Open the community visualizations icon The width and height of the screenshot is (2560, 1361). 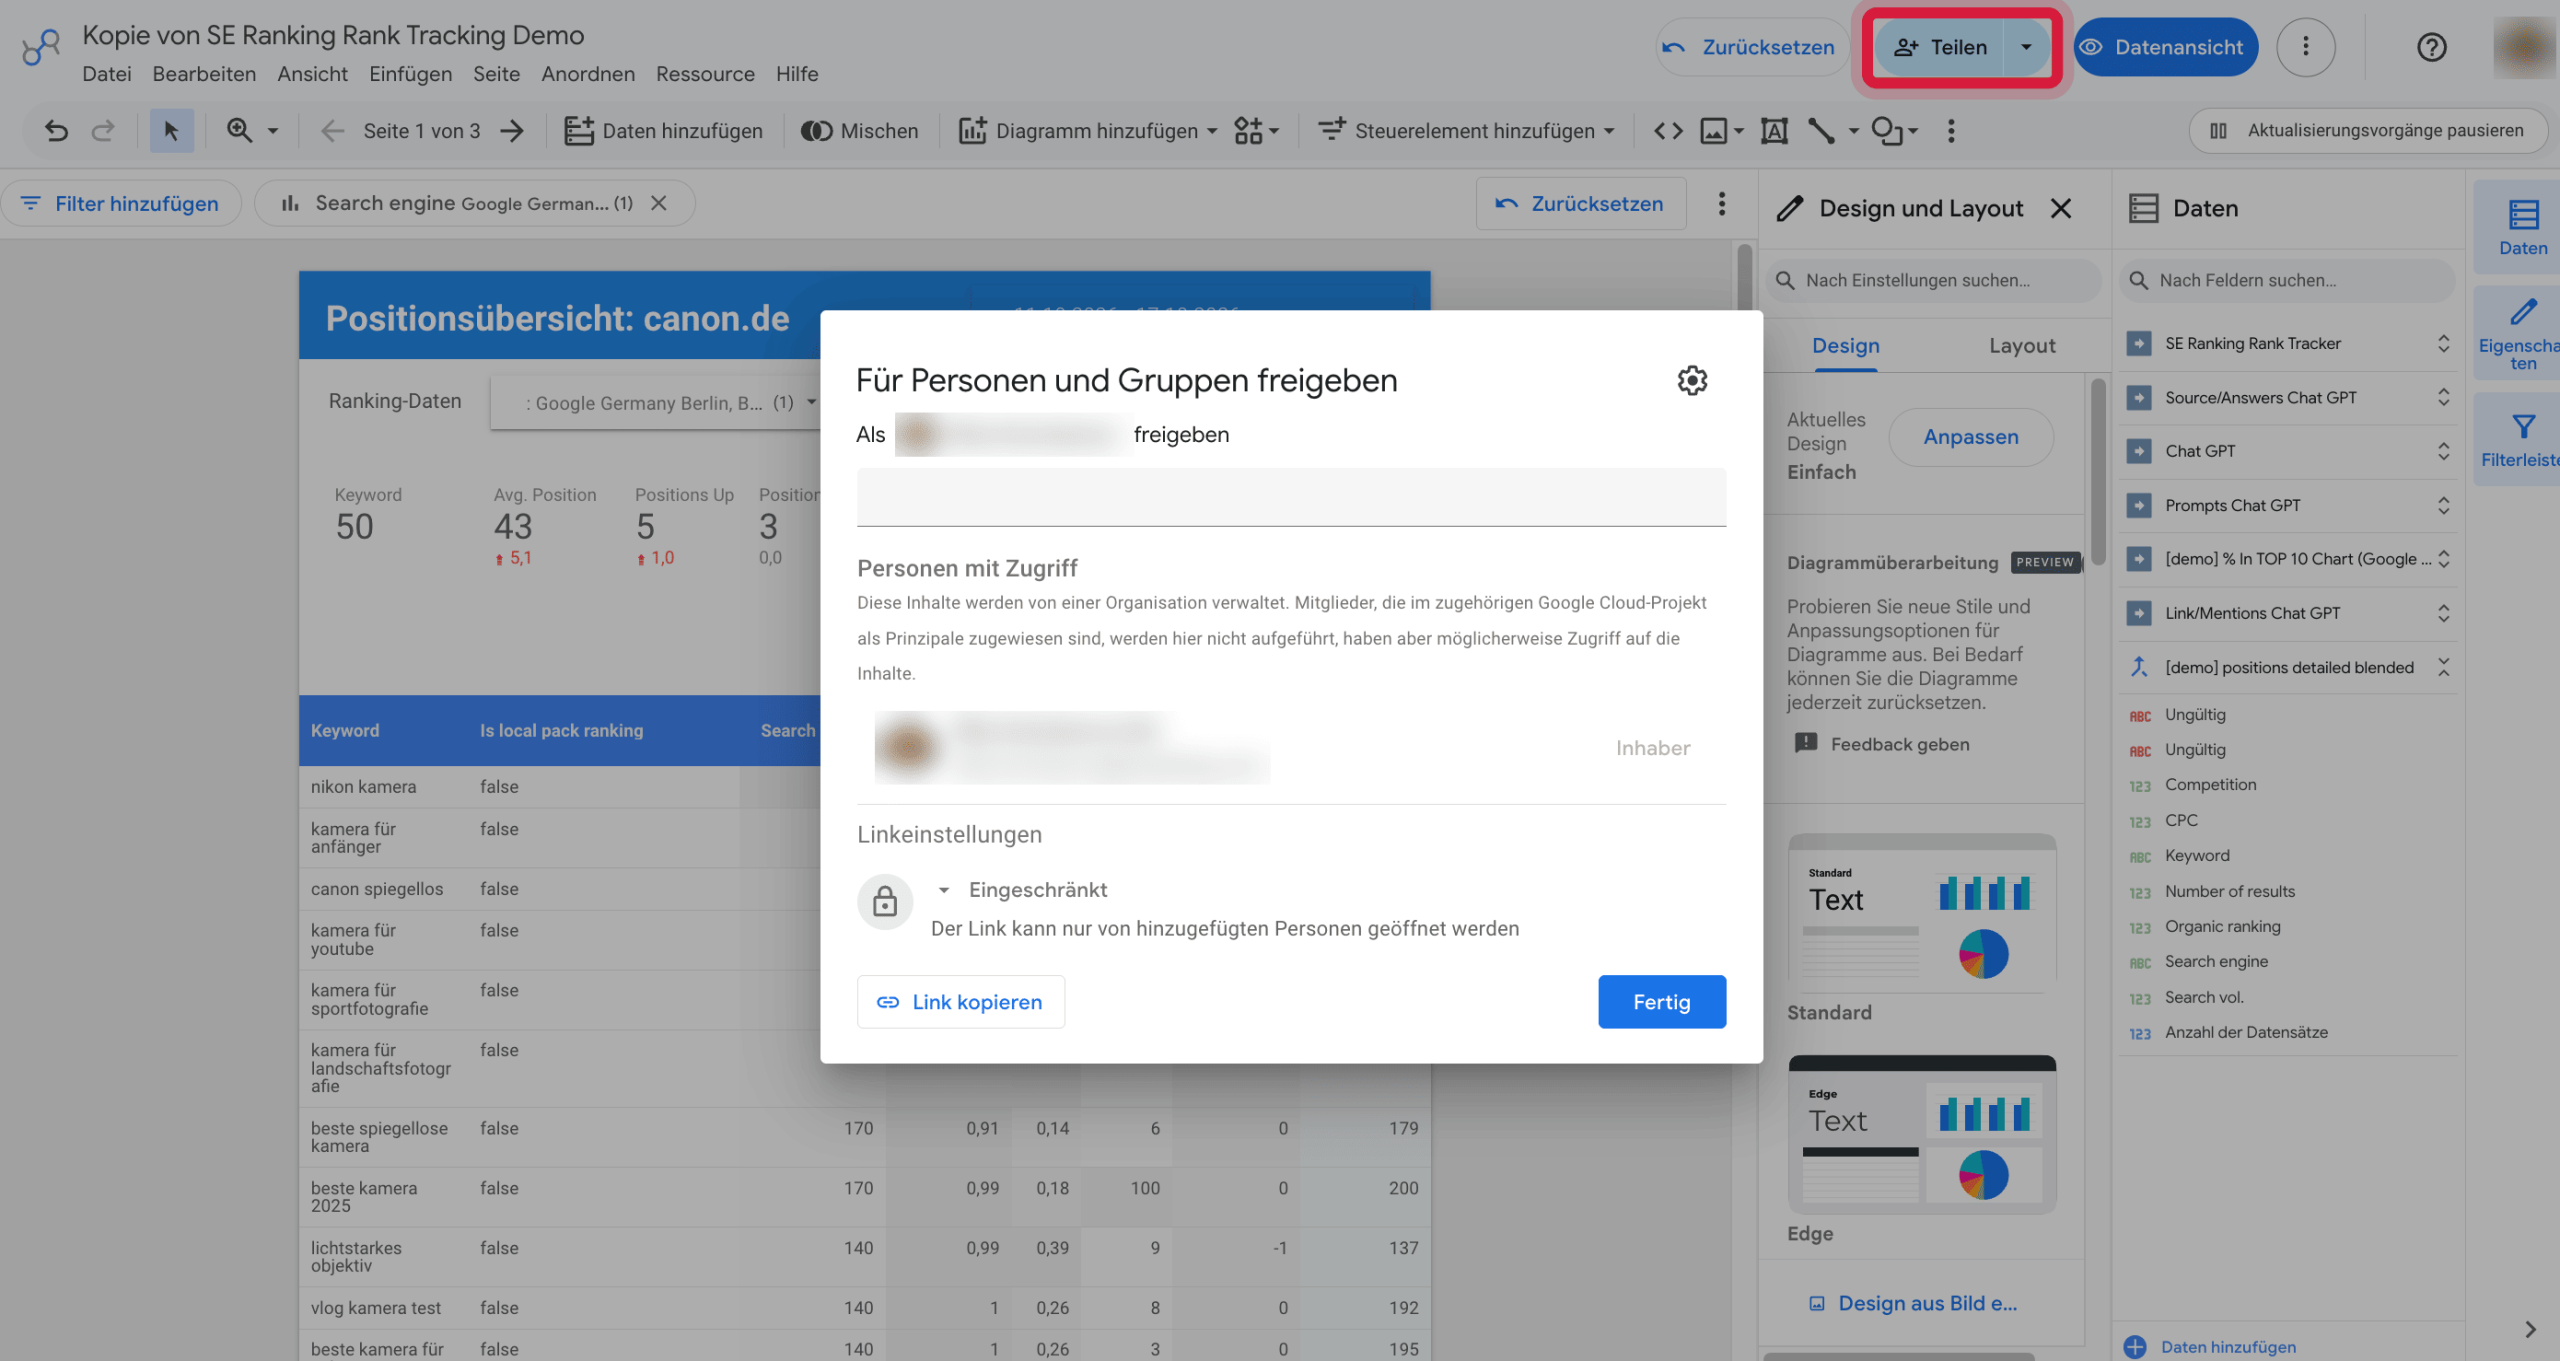tap(1255, 131)
